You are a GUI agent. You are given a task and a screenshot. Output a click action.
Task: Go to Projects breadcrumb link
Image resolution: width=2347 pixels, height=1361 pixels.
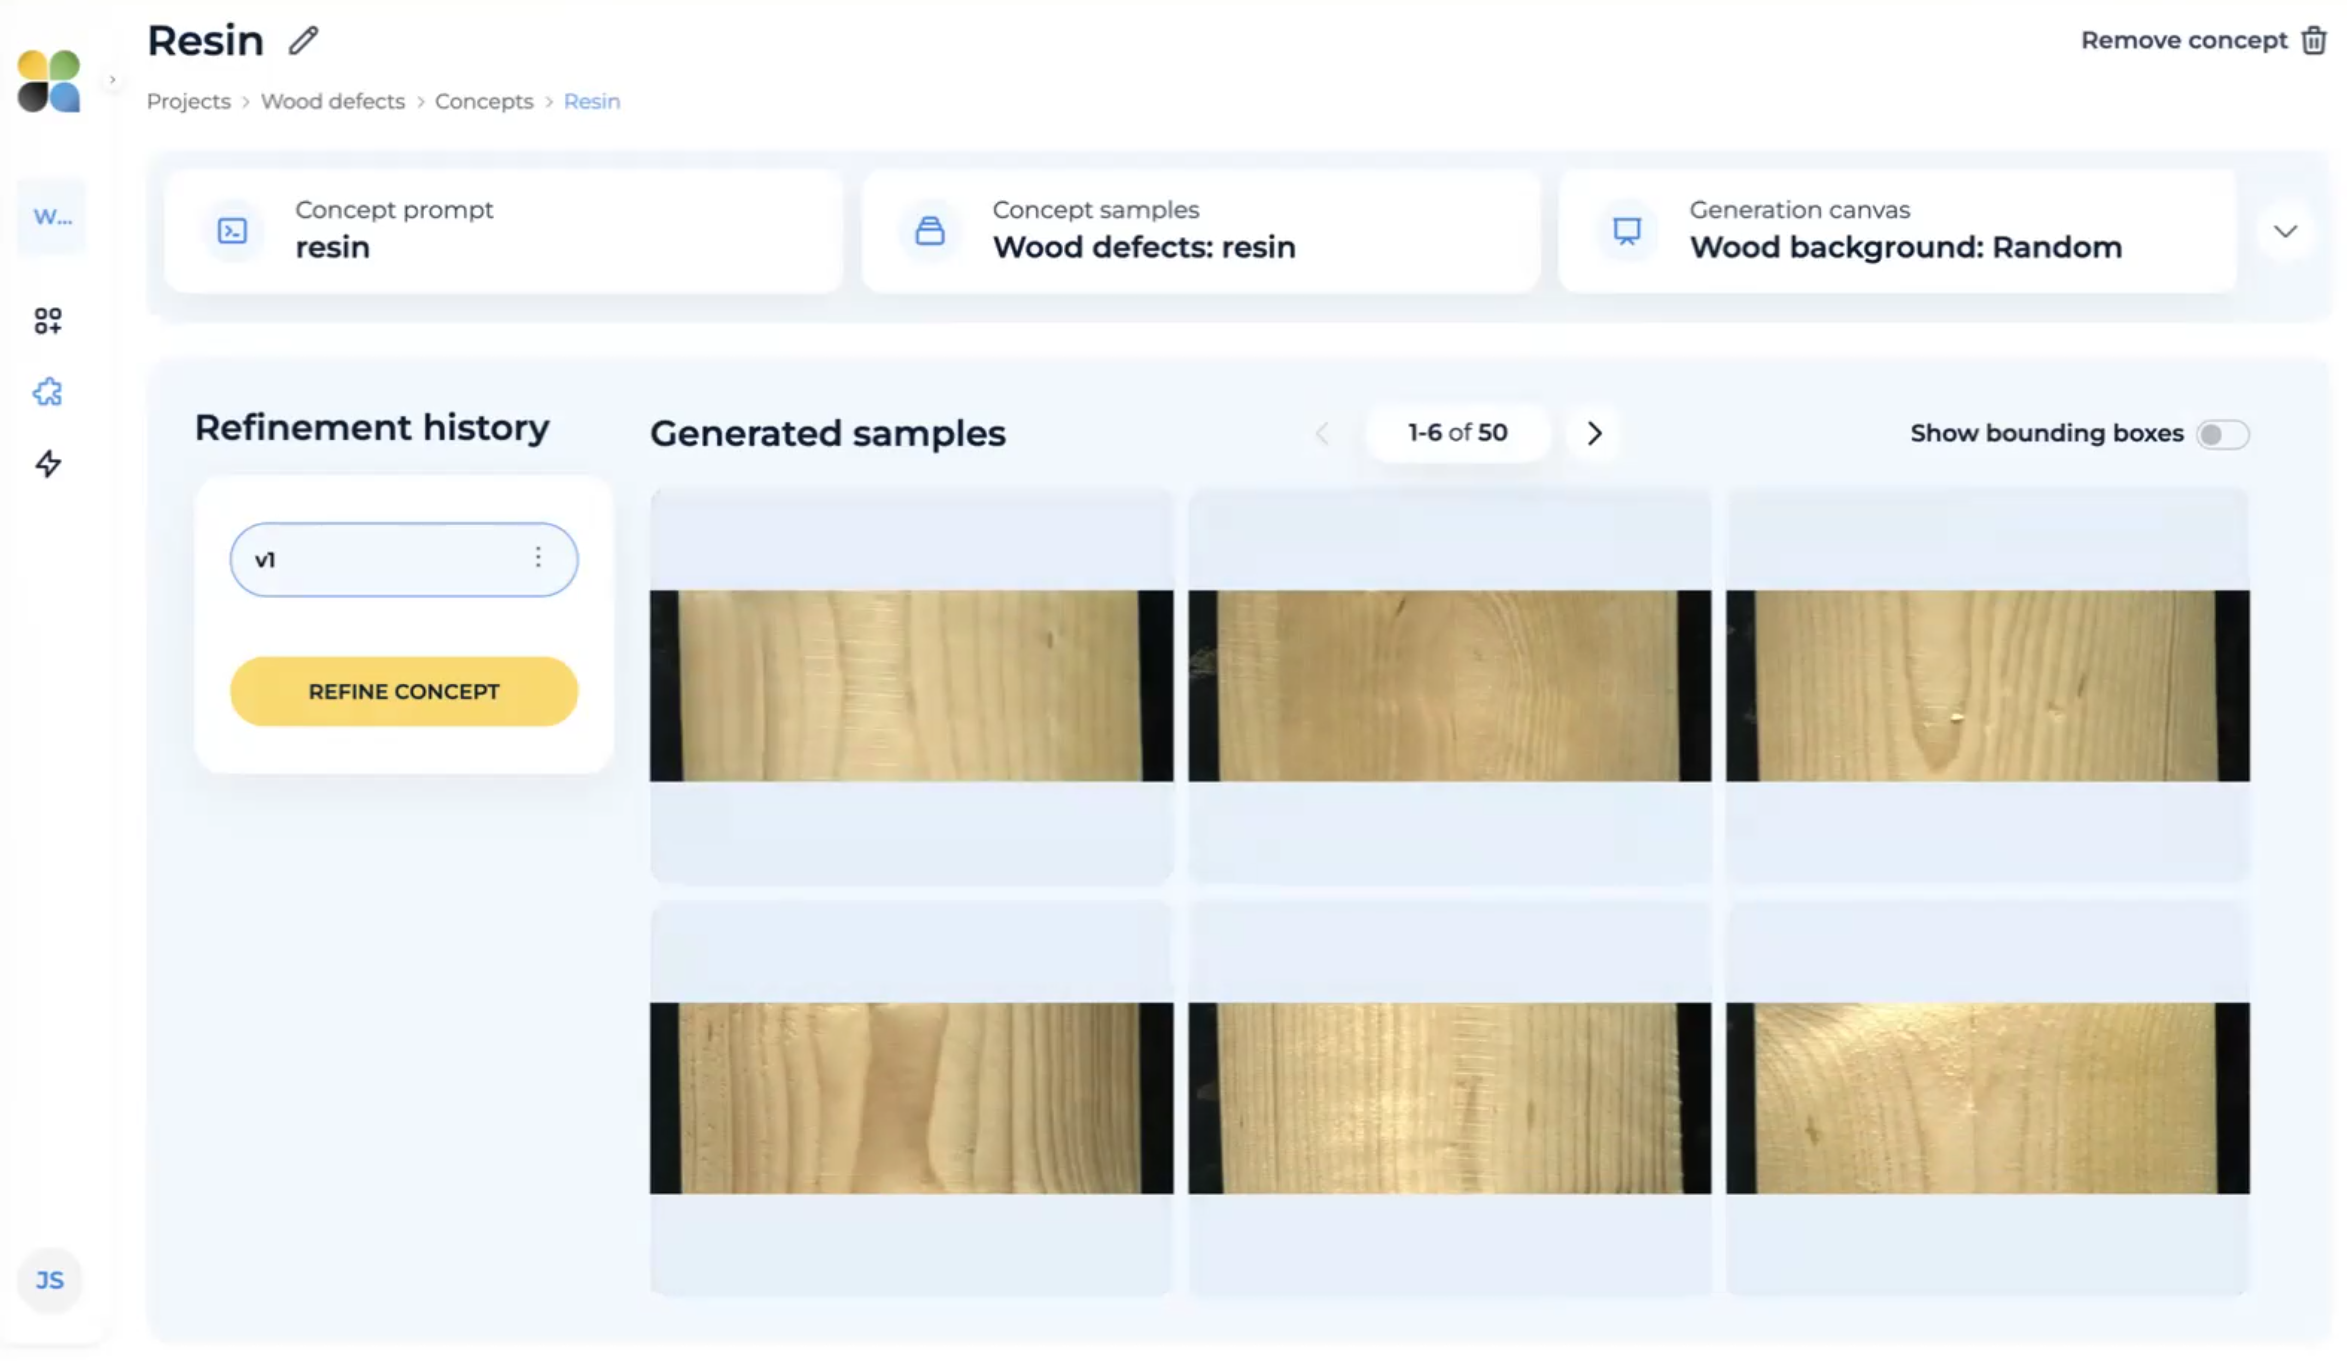tap(188, 101)
